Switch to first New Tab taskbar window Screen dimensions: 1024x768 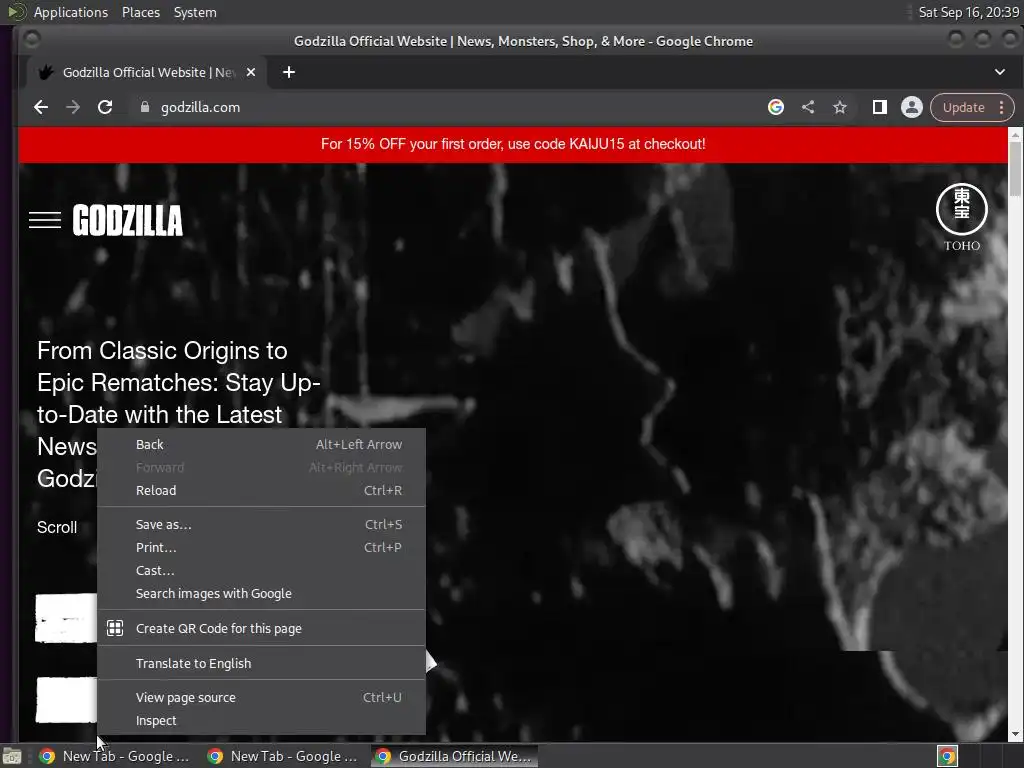click(x=114, y=756)
